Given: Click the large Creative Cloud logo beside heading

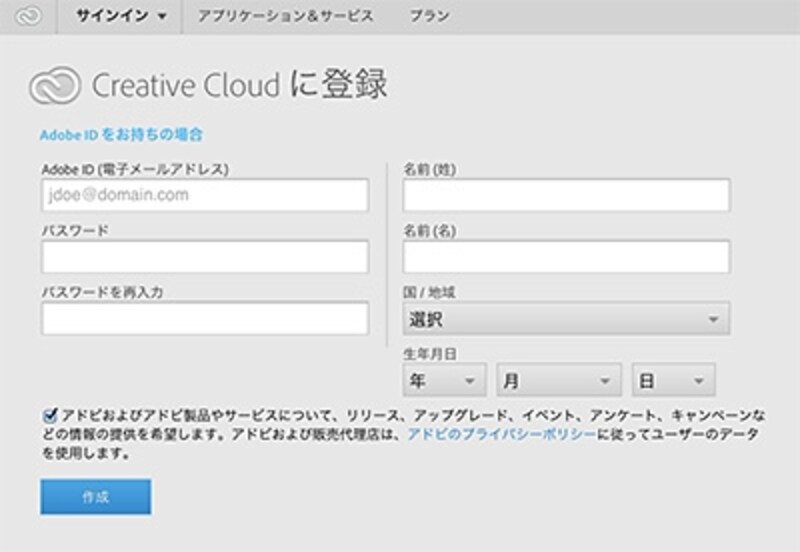Looking at the screenshot, I should coord(55,85).
